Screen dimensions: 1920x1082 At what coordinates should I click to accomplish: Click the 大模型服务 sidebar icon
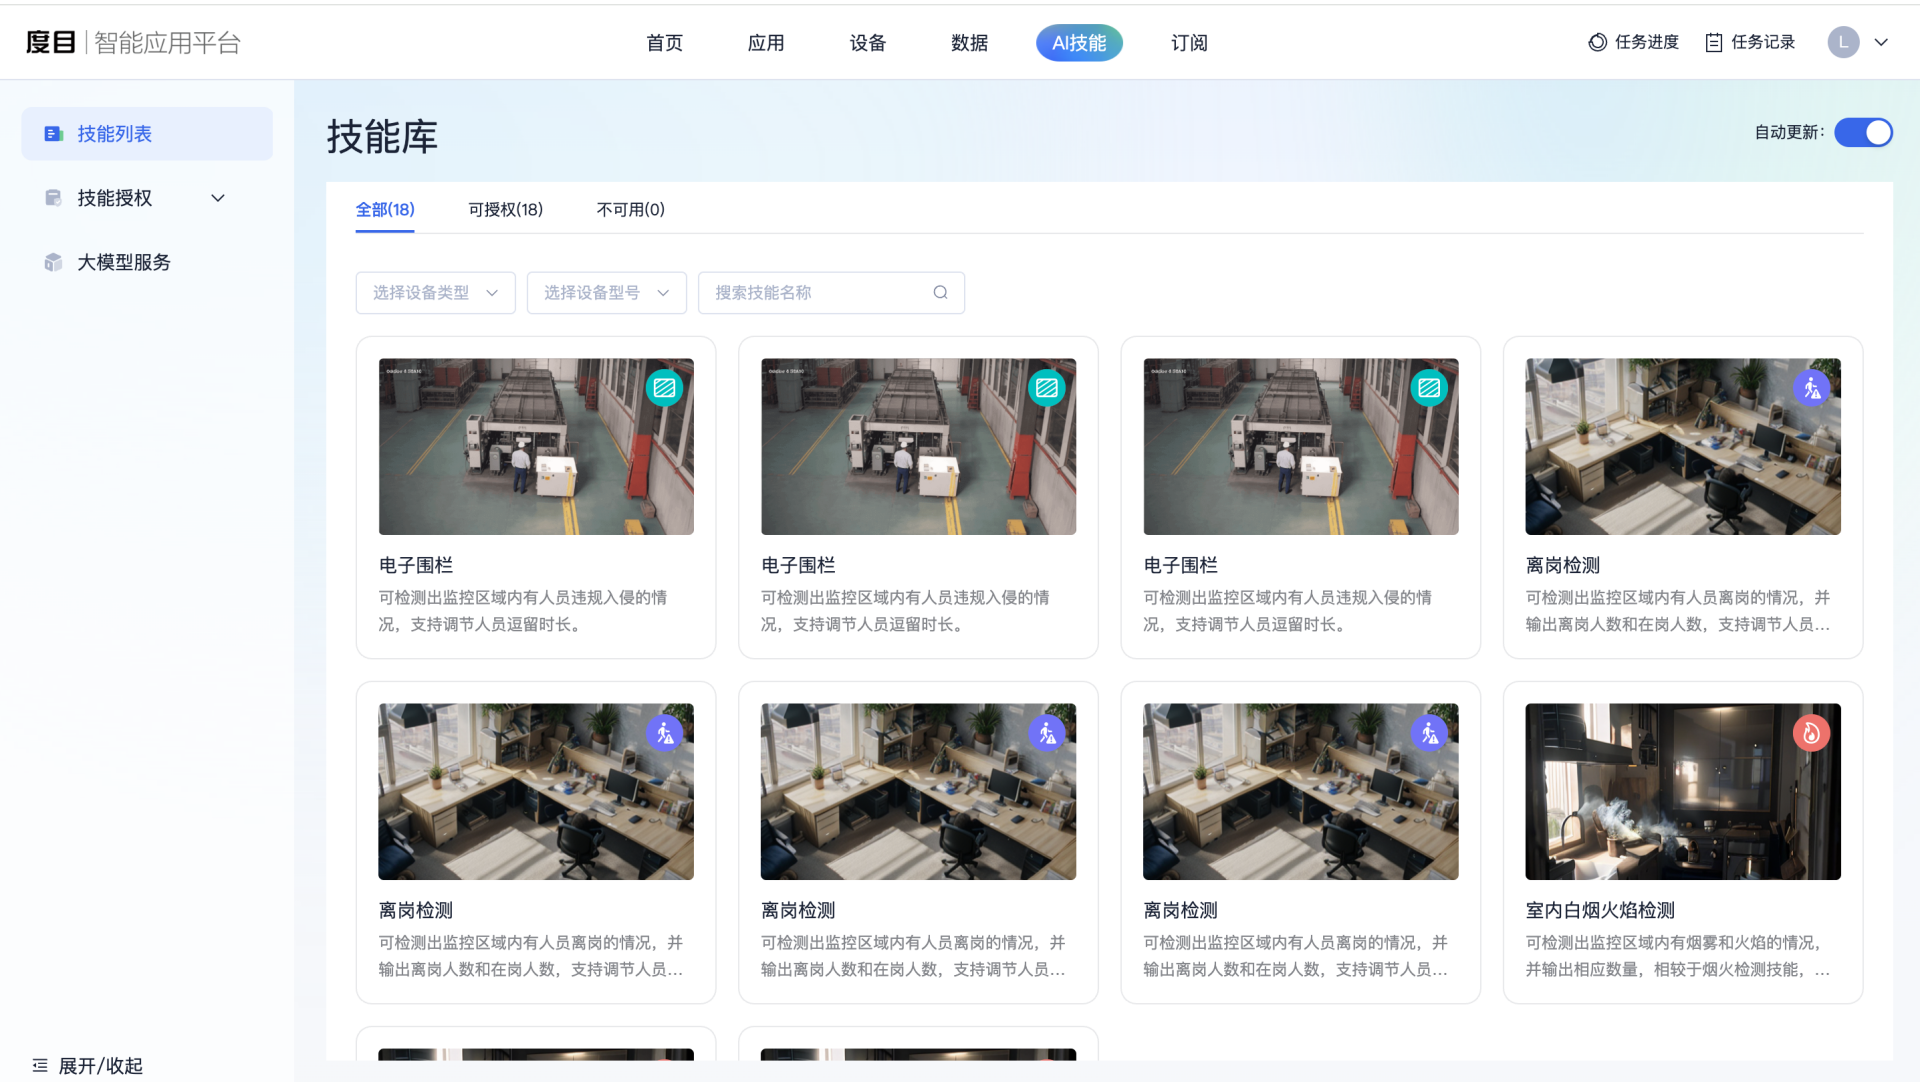coord(53,262)
